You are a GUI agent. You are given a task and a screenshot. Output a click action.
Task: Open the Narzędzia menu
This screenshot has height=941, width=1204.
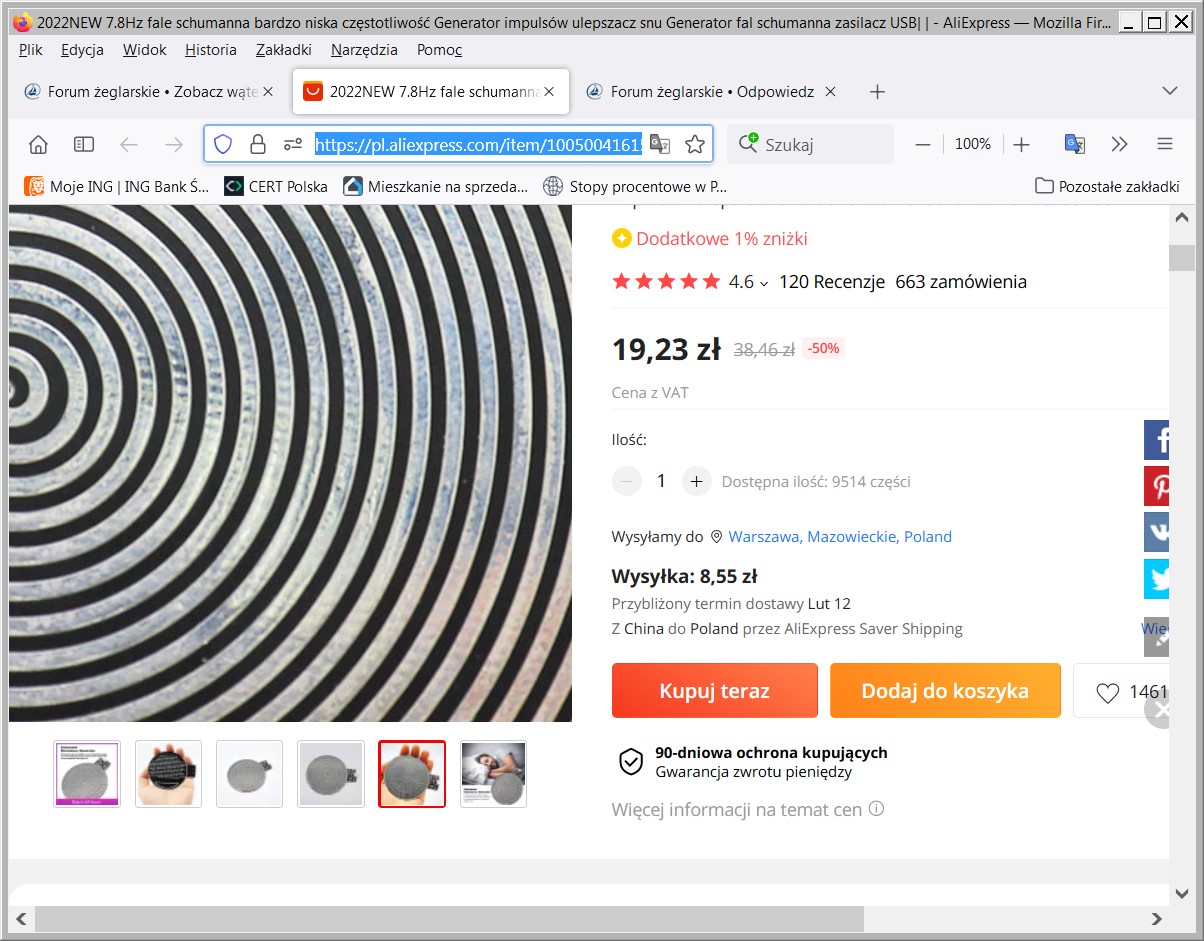[364, 49]
